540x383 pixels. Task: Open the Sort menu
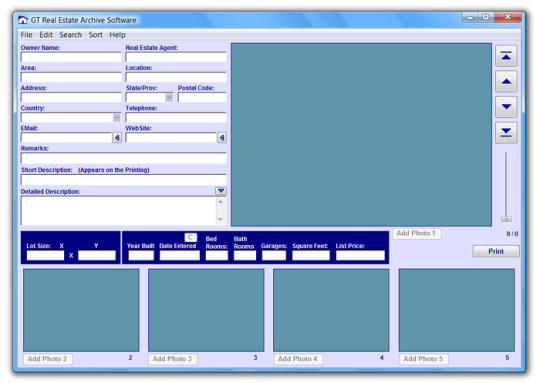(x=95, y=35)
